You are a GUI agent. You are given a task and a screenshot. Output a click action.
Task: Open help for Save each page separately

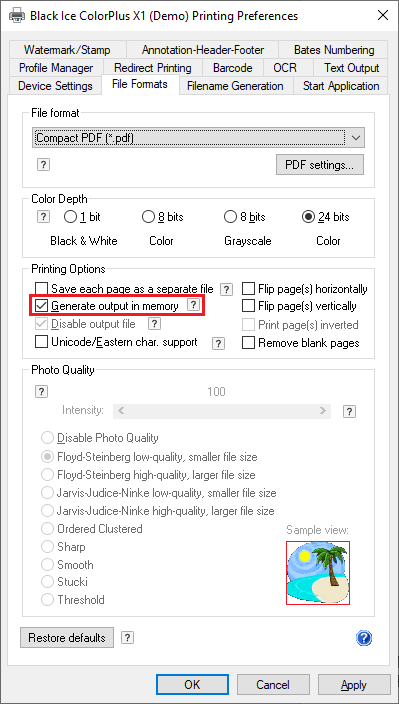tap(228, 289)
